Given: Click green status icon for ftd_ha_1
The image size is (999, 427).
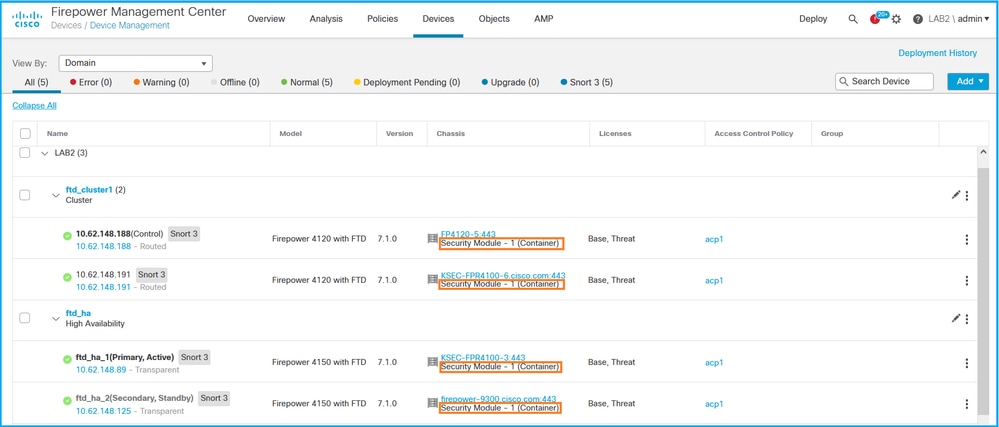Looking at the screenshot, I should click(68, 359).
